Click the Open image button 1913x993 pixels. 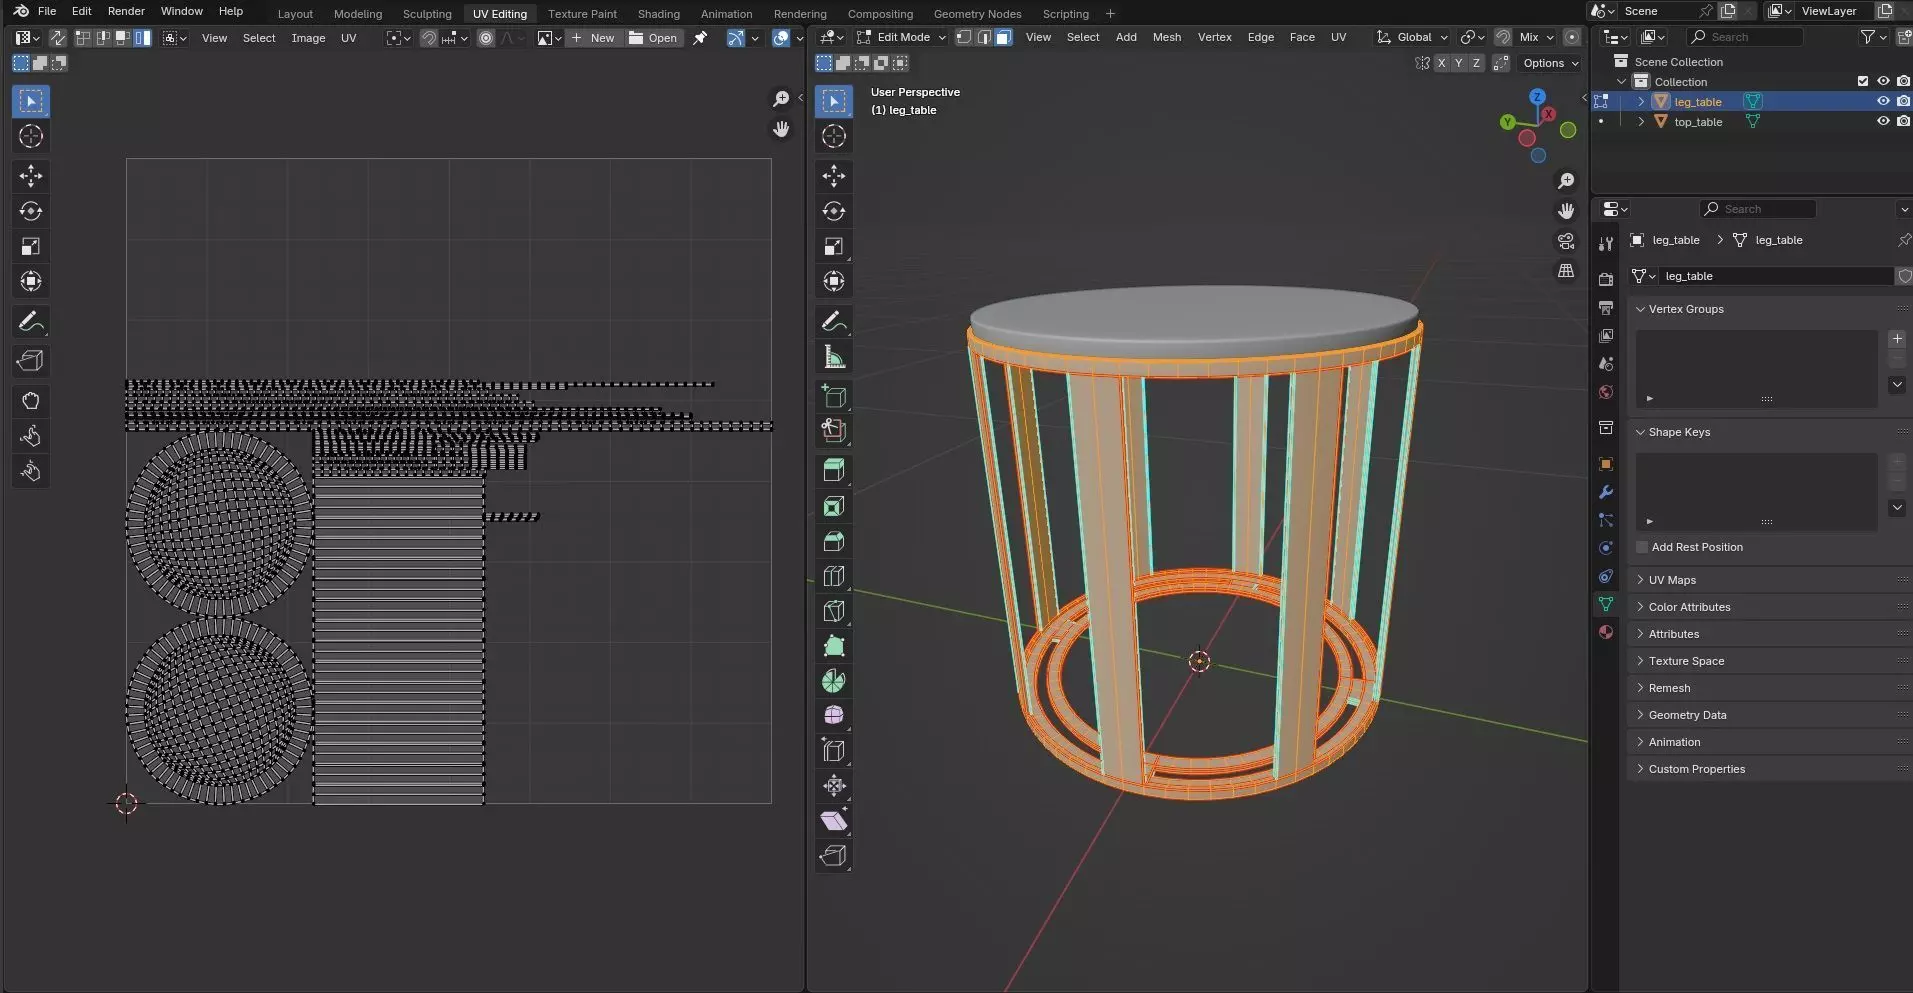tap(654, 38)
